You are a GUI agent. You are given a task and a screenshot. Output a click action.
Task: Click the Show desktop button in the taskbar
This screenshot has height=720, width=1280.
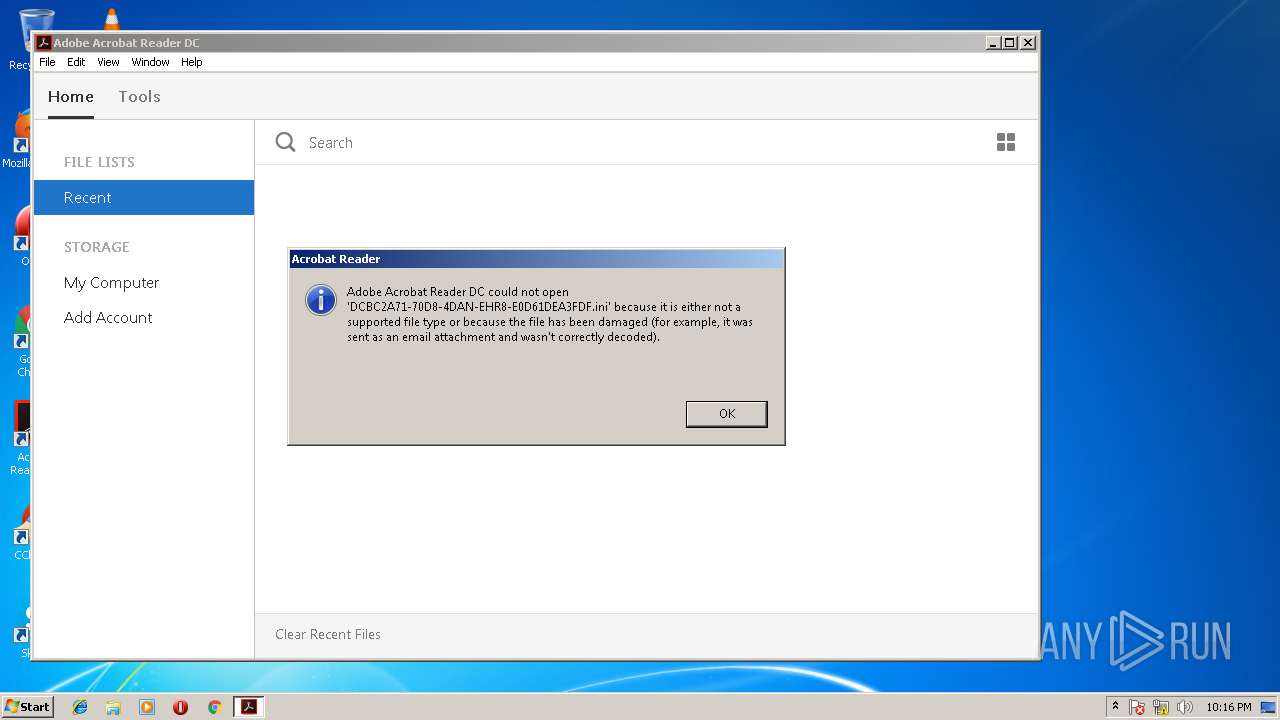point(1270,707)
